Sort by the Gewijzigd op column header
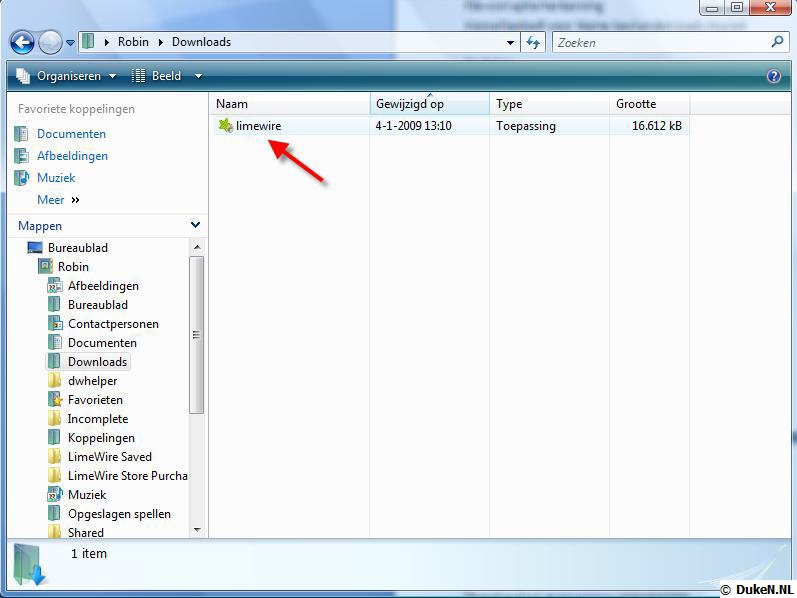The height and width of the screenshot is (598, 797). (430, 104)
